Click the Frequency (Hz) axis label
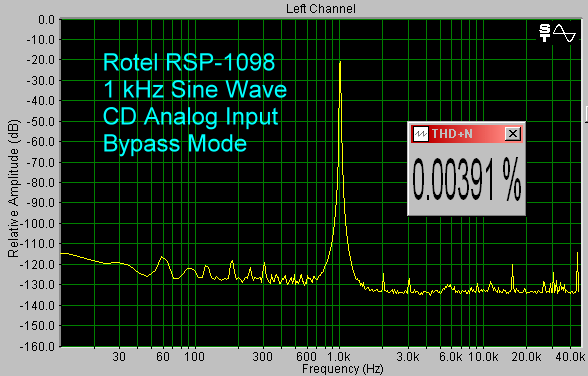Screen dimensions: 588x376 342,369
